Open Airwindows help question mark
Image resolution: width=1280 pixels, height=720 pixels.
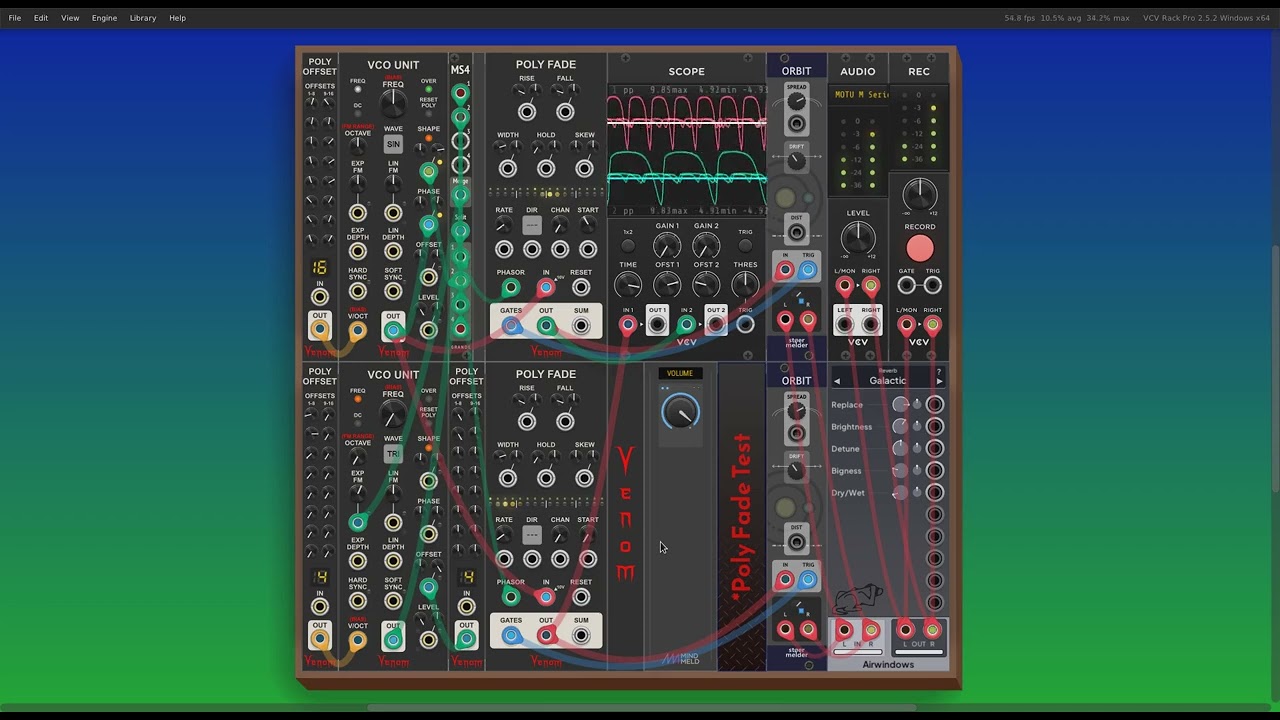point(938,371)
